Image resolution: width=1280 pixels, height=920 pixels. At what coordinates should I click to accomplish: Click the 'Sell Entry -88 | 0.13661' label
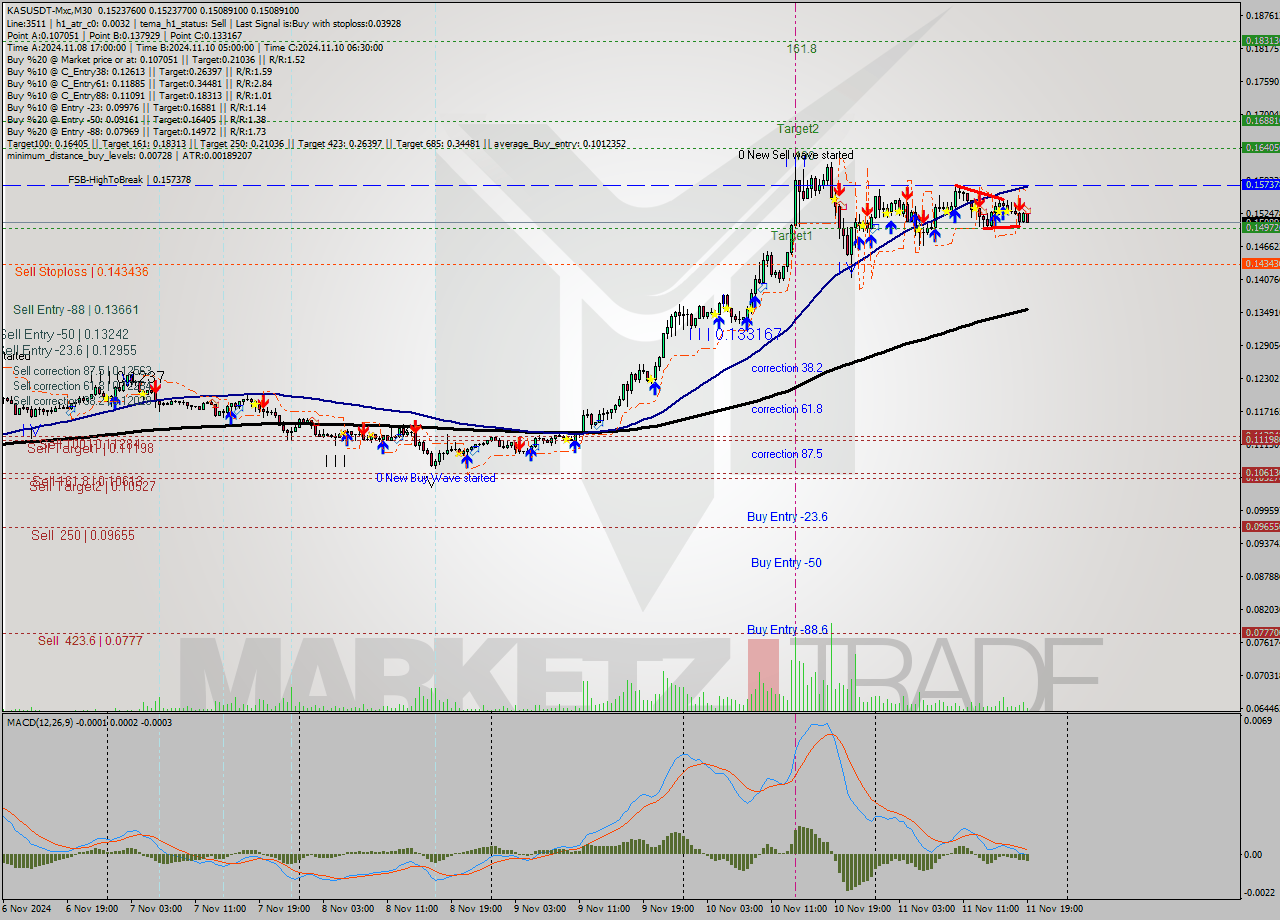tap(75, 310)
